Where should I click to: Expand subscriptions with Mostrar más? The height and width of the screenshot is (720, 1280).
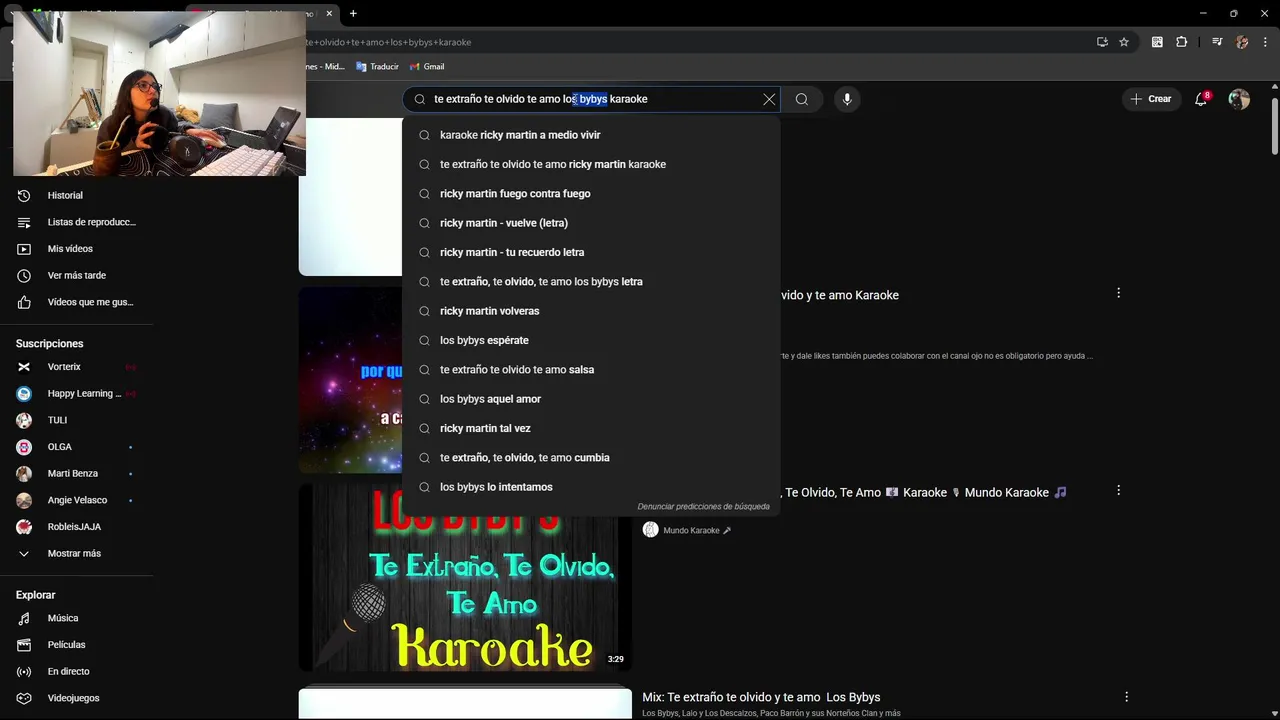pos(76,553)
